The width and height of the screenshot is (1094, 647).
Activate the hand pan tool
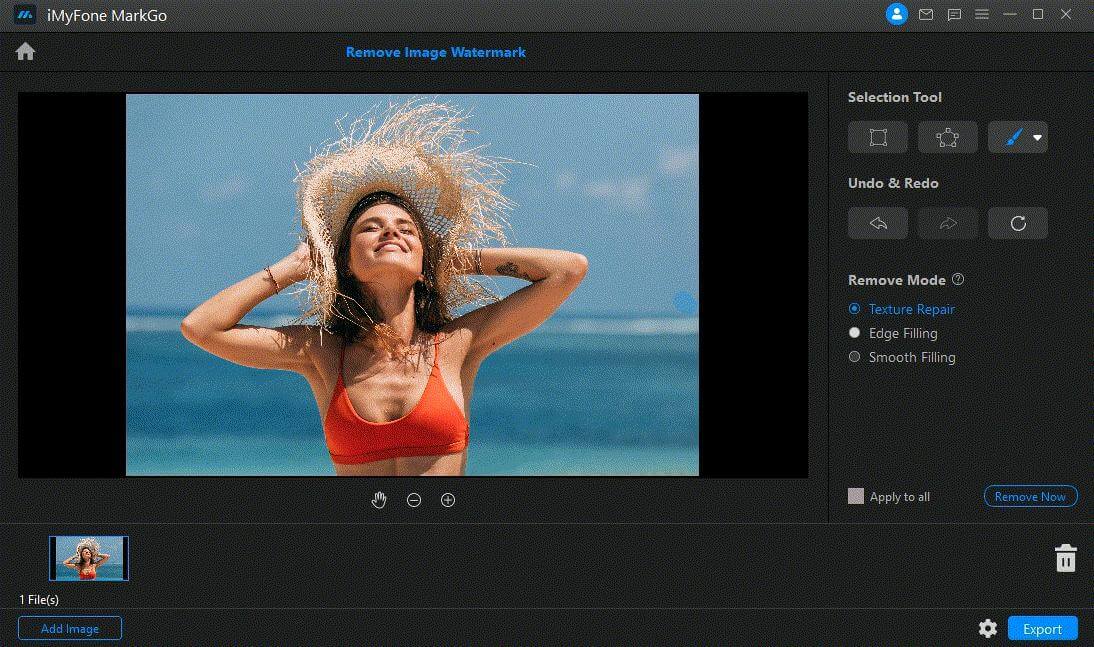point(379,500)
